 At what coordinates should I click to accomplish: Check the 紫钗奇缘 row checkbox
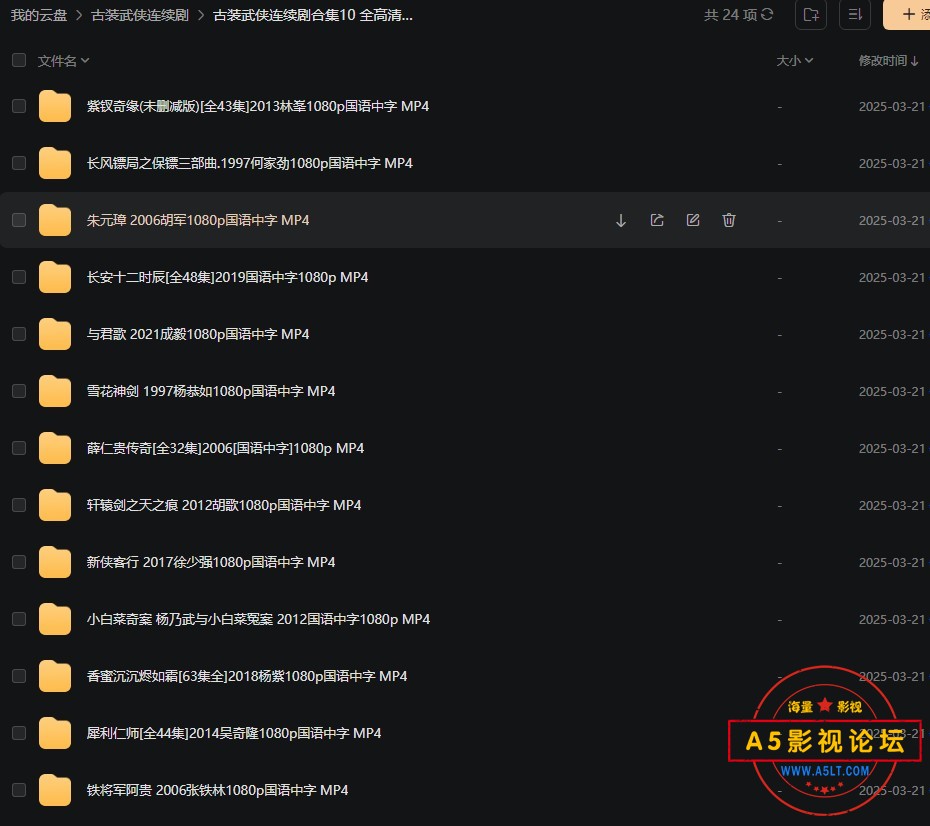click(19, 106)
